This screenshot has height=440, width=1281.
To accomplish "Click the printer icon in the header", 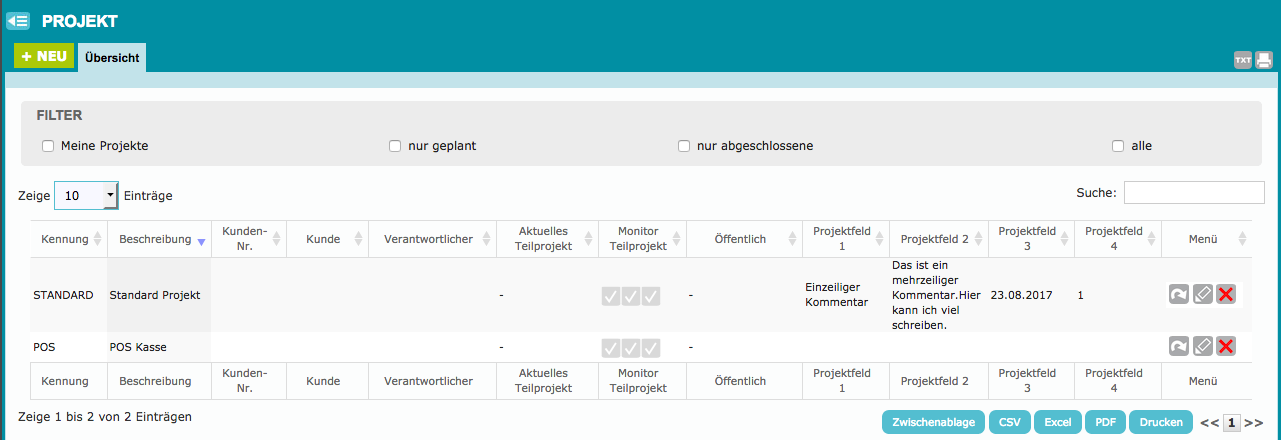I will click(x=1263, y=60).
